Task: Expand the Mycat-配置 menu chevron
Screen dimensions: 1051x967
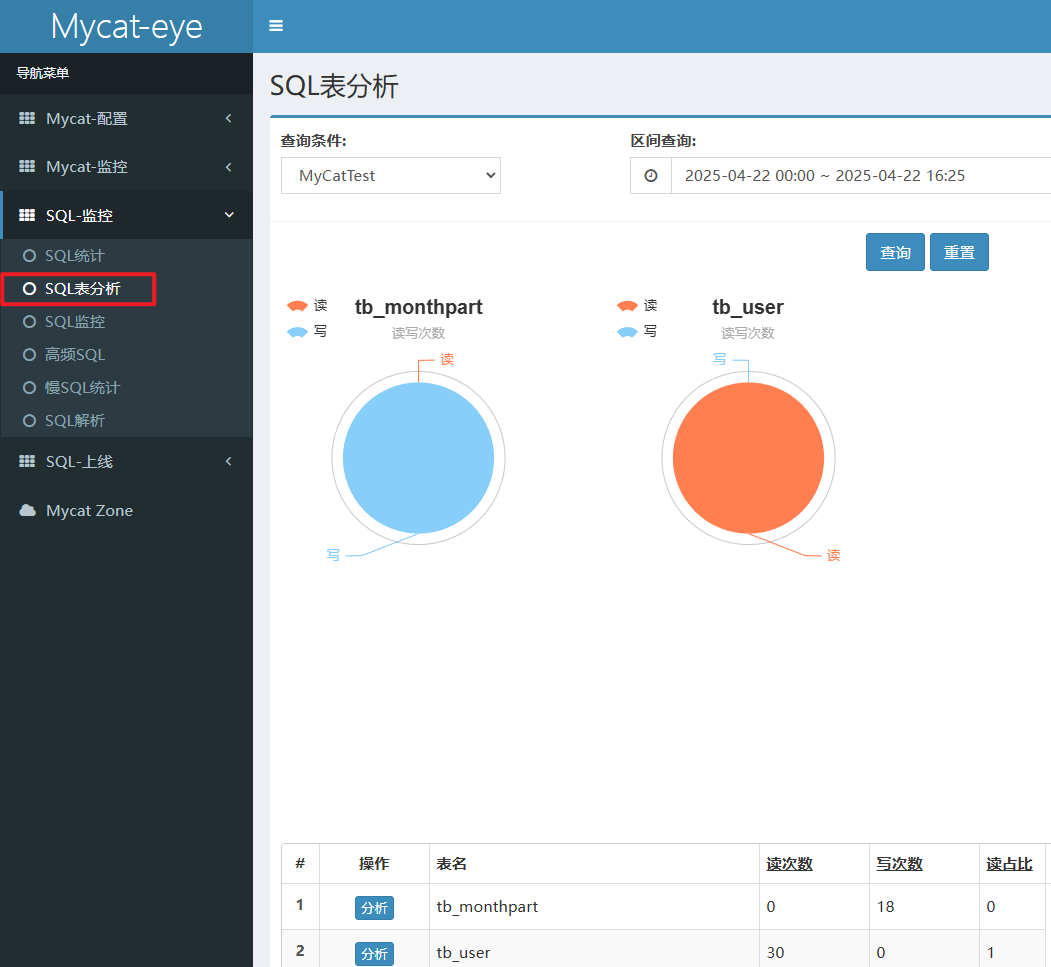Action: click(x=228, y=119)
